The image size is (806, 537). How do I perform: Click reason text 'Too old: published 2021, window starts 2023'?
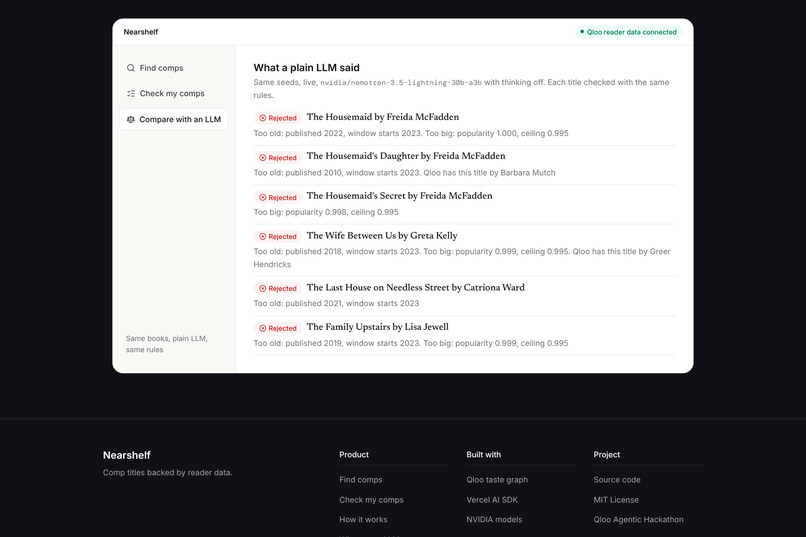coord(336,303)
